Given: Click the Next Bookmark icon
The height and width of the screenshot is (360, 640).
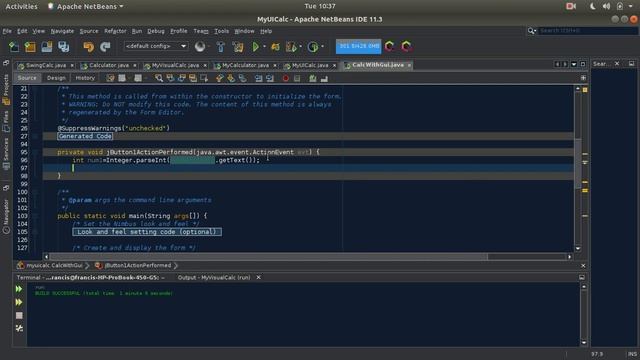Looking at the screenshot, I should click(231, 78).
